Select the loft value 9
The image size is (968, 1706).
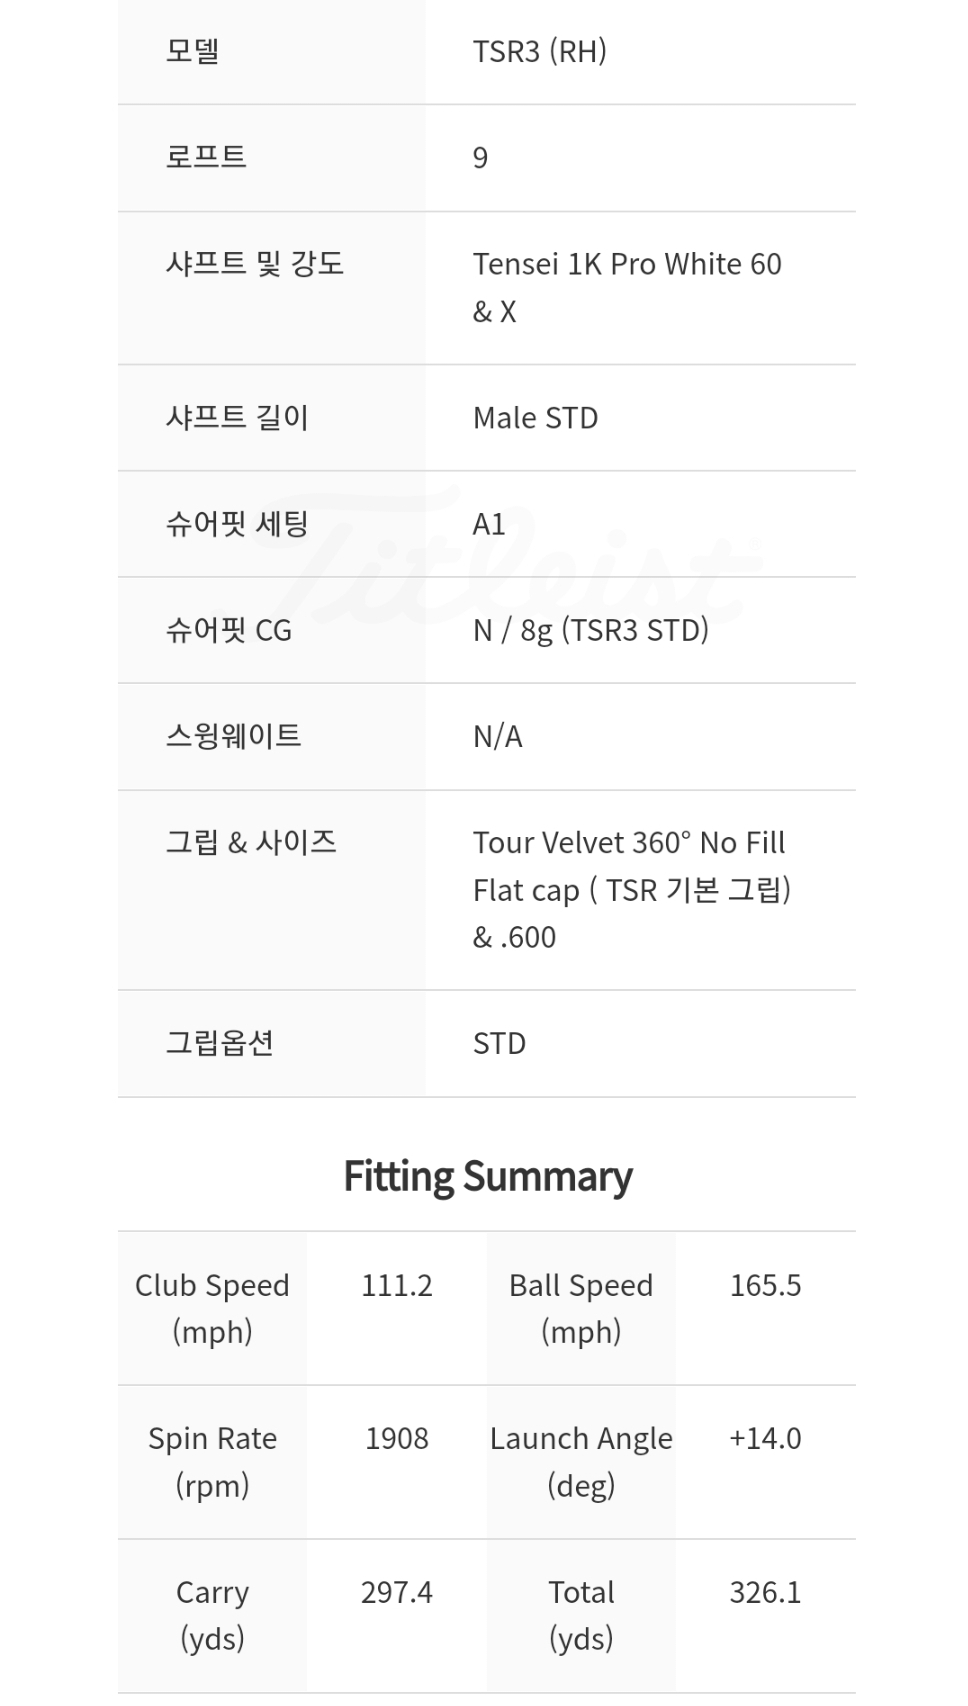point(480,158)
